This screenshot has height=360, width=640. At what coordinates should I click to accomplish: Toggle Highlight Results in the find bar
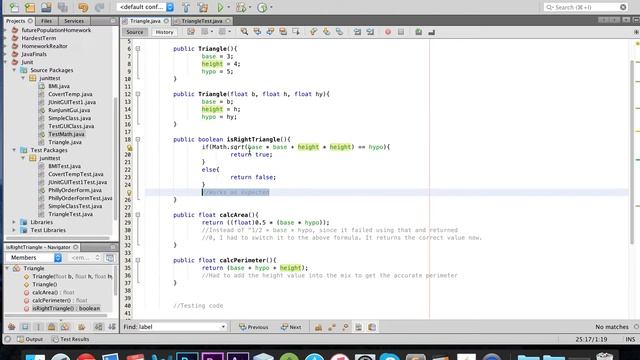[x=358, y=327]
